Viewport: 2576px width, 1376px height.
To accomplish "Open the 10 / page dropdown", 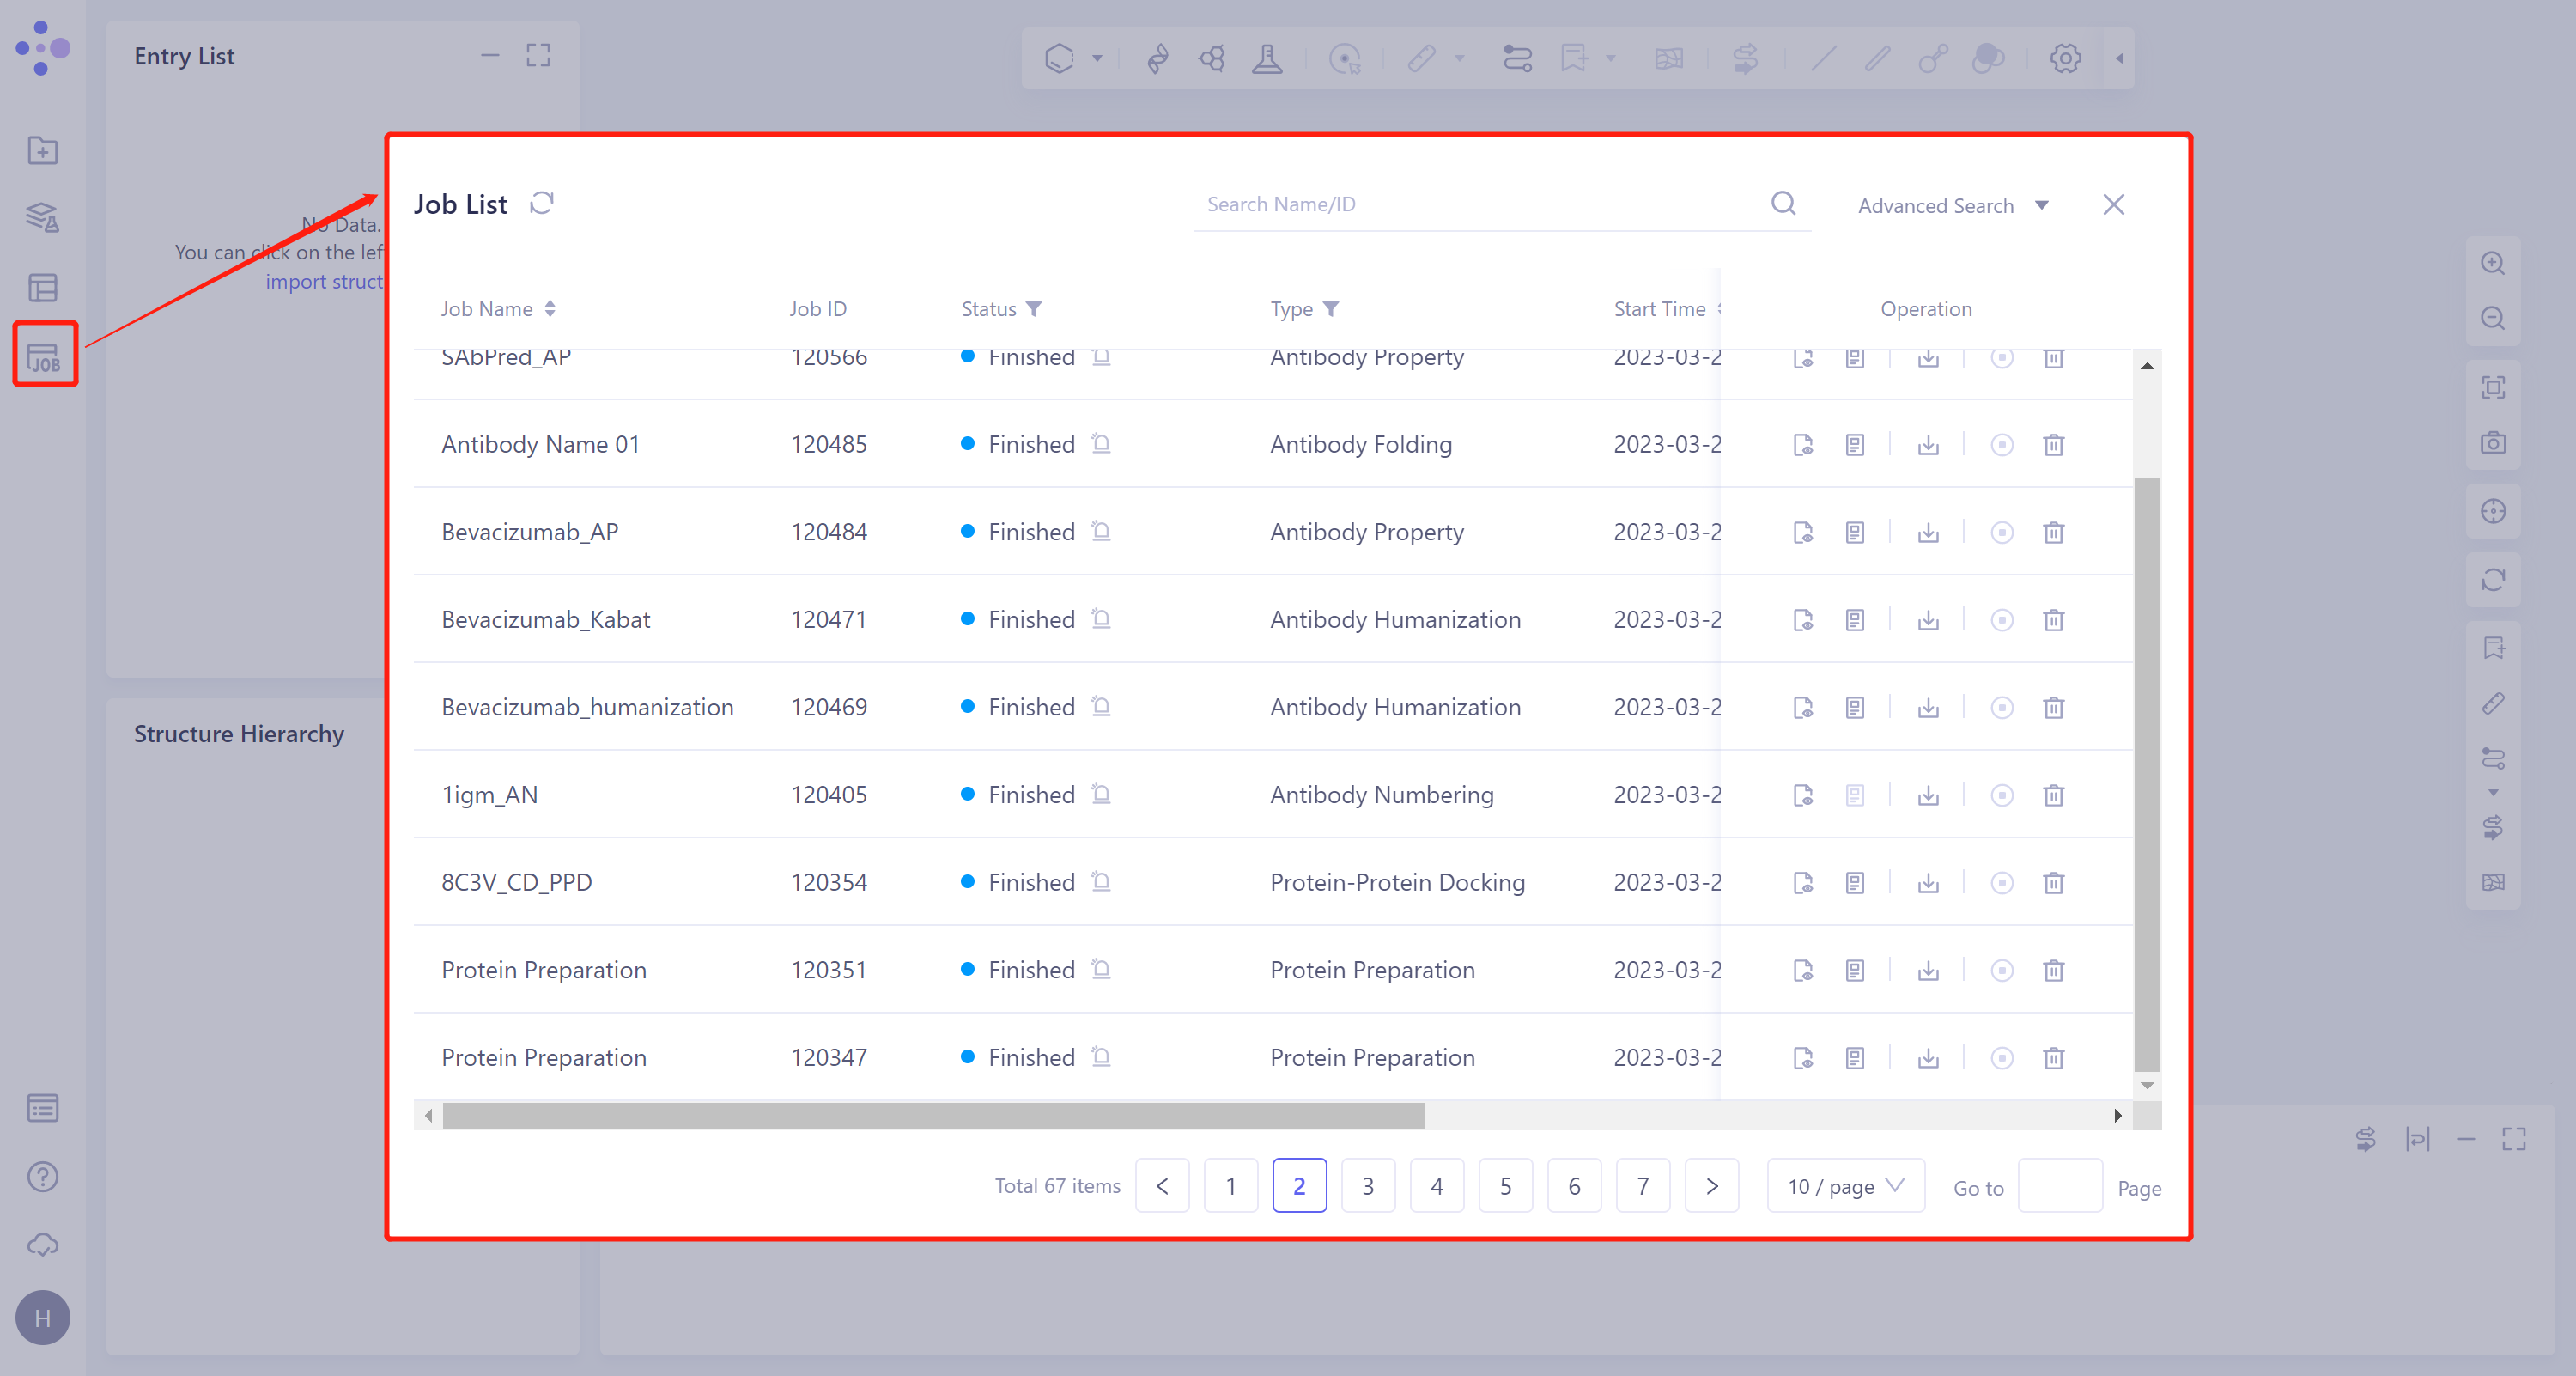I will tap(1844, 1186).
